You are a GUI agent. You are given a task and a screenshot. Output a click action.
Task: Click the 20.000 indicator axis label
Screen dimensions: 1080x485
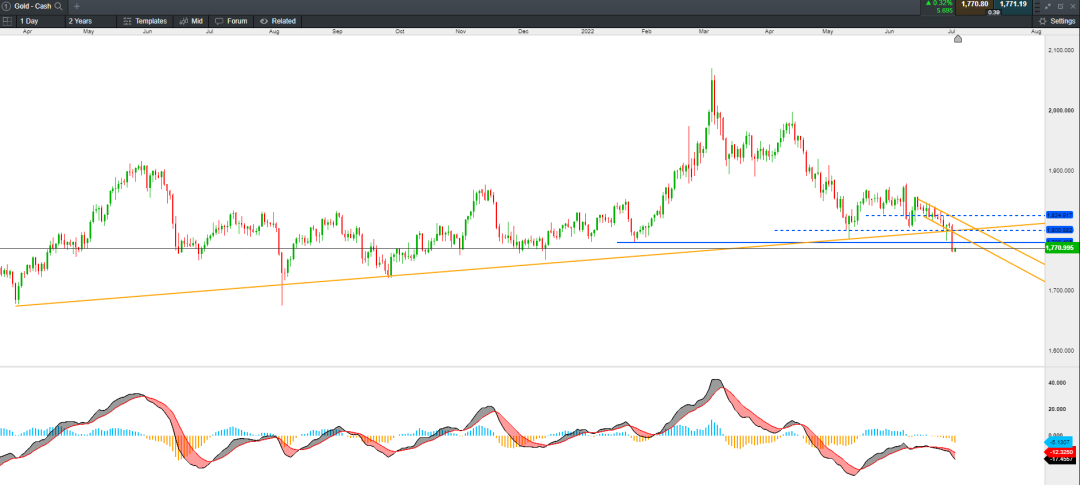coord(1057,409)
